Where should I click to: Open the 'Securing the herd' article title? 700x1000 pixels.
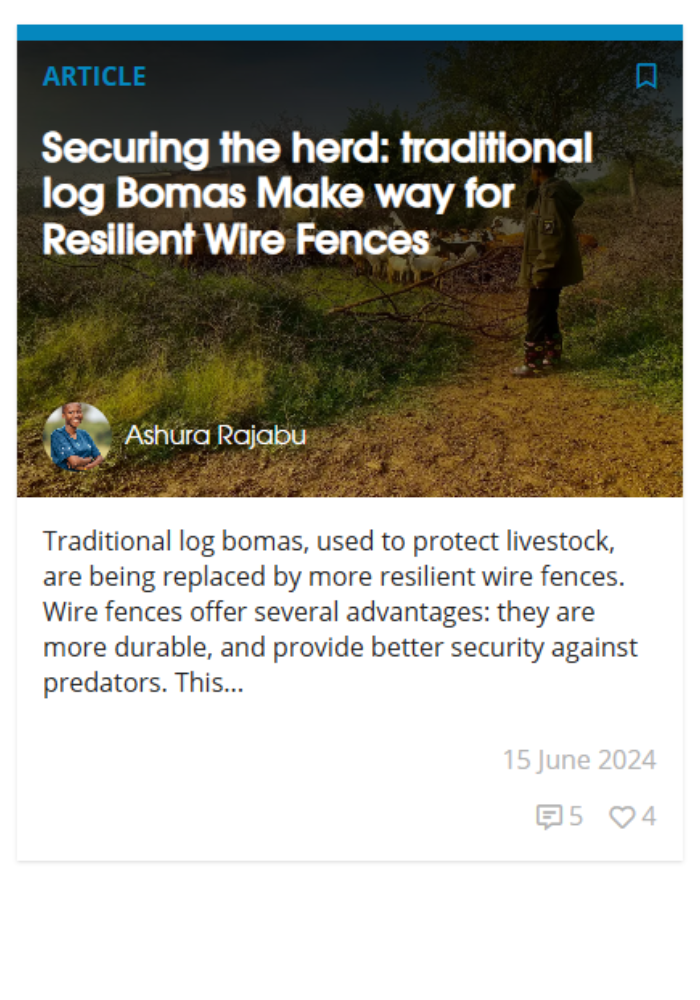[317, 193]
